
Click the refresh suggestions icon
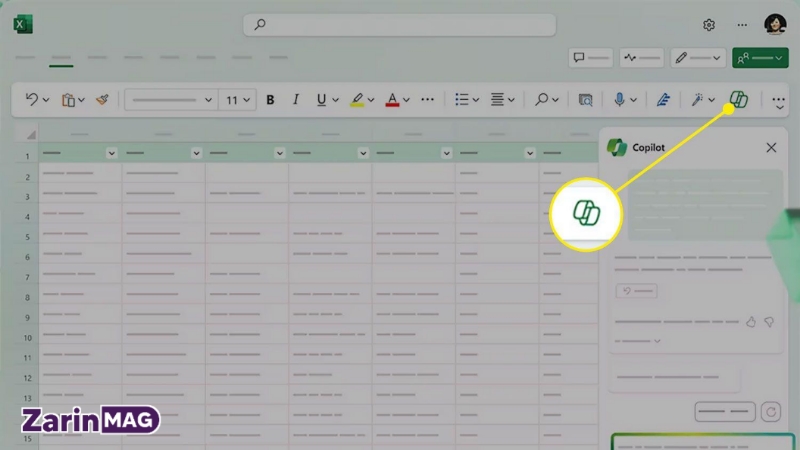[x=770, y=412]
